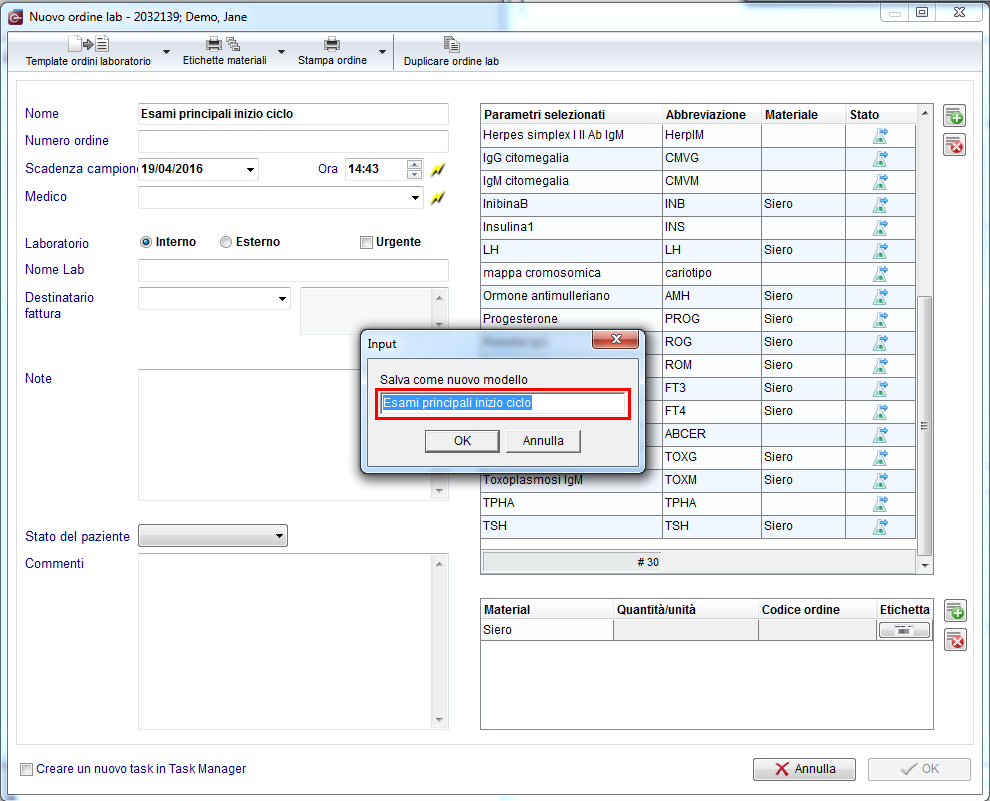This screenshot has width=990, height=801.
Task: Open Medico dropdown list
Action: pyautogui.click(x=415, y=198)
